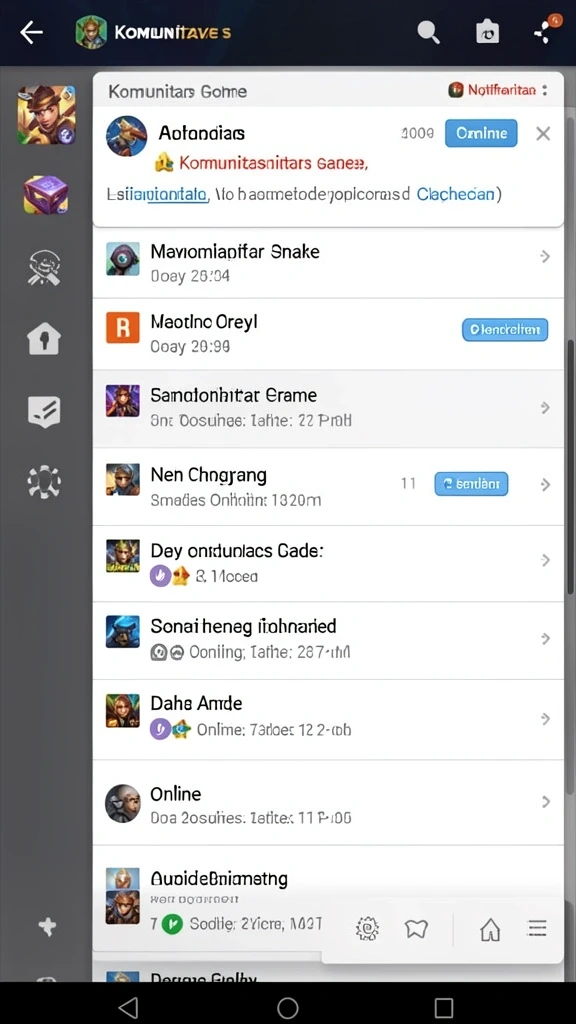Open skull crossbones icon in sidebar
The width and height of the screenshot is (576, 1024).
point(44,268)
